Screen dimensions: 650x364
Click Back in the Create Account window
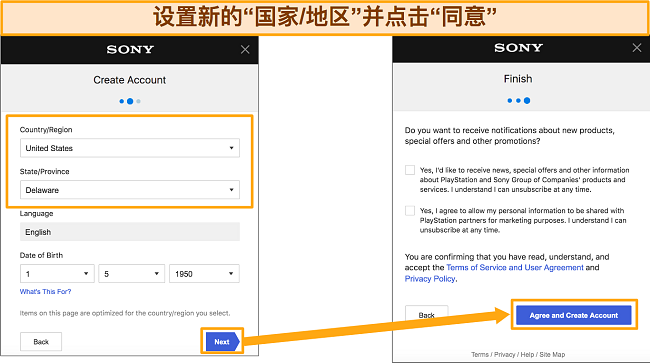pos(41,342)
